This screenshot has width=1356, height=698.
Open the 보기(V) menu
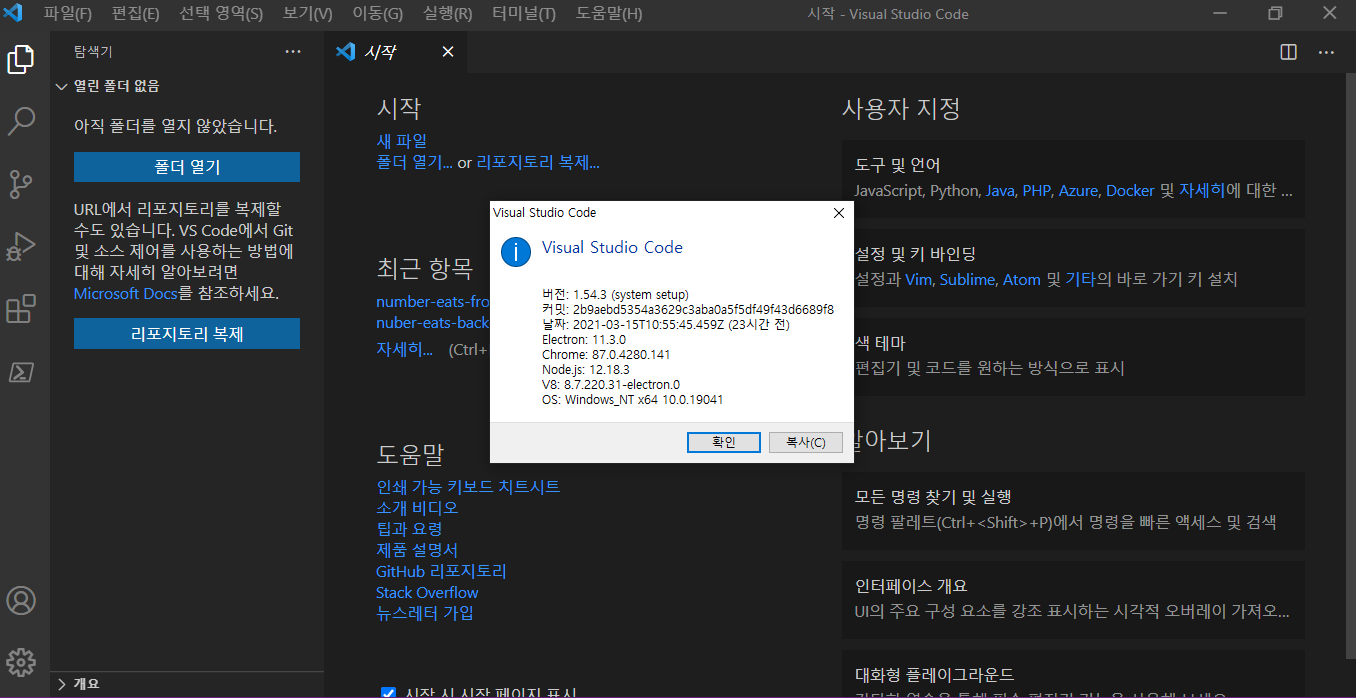tap(308, 14)
